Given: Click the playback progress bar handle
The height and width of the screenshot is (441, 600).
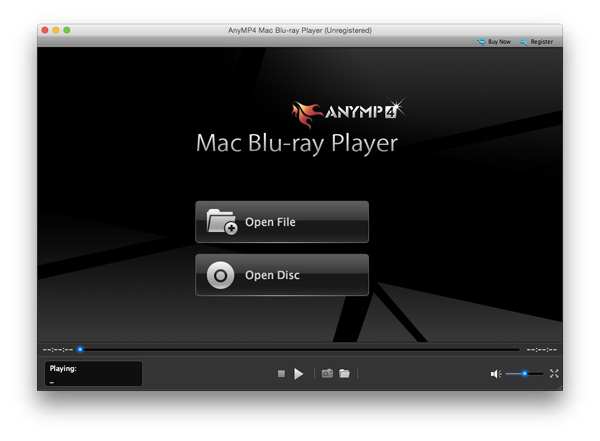Looking at the screenshot, I should [x=81, y=349].
